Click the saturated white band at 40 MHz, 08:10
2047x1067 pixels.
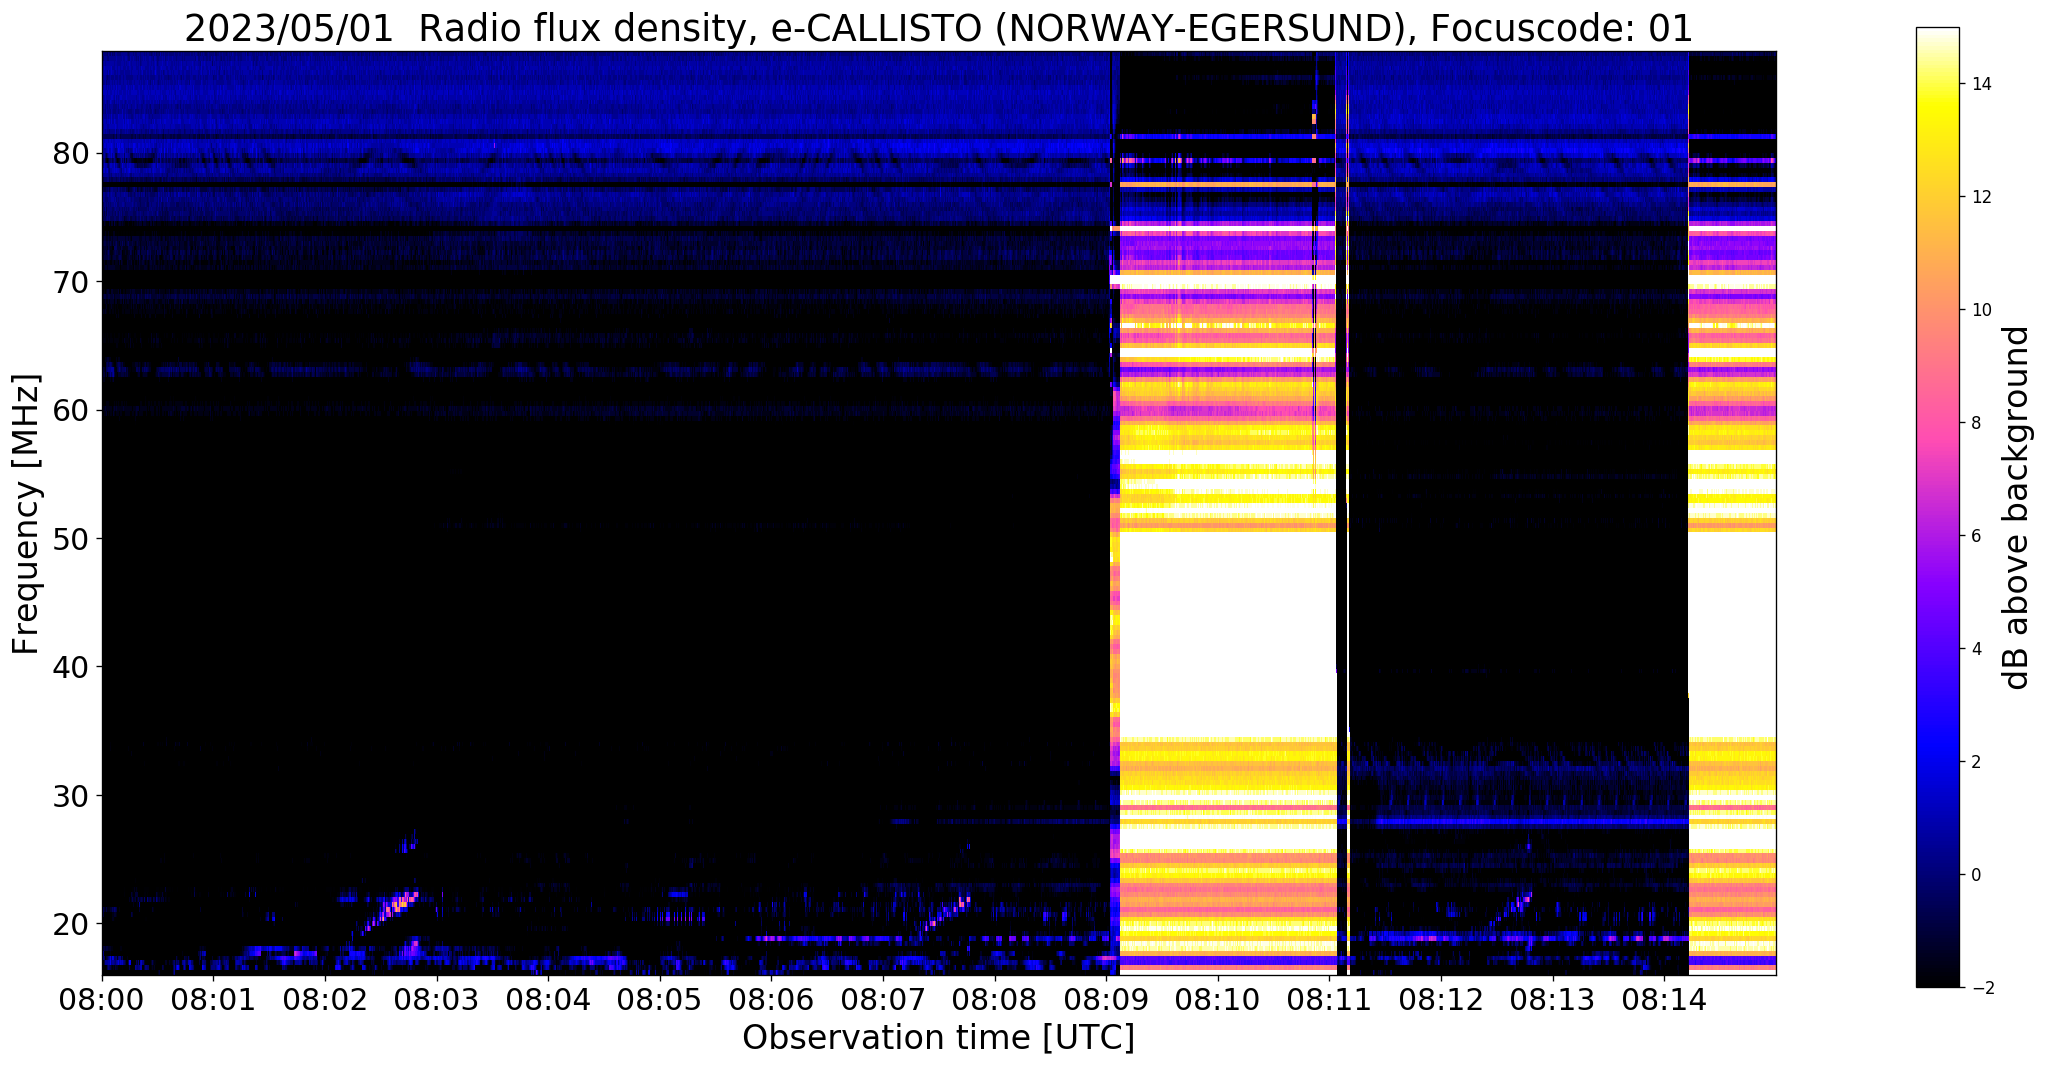point(1227,634)
